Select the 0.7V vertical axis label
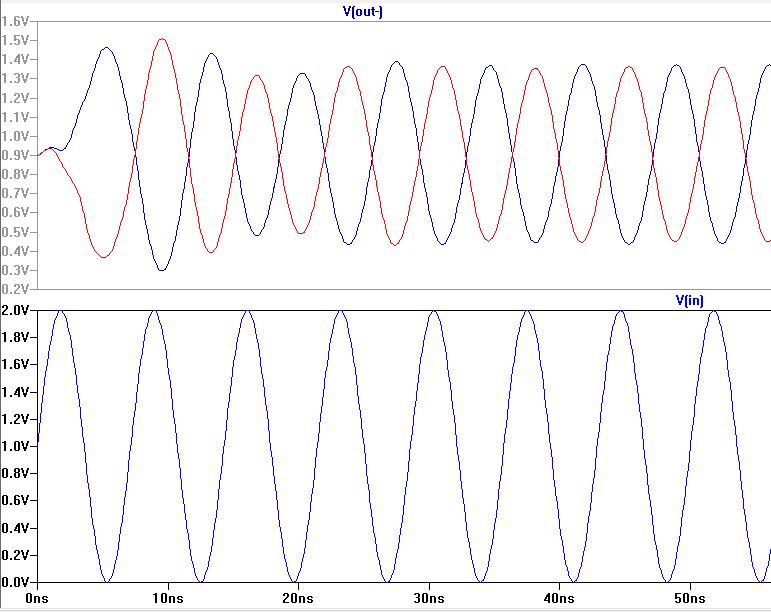 point(15,193)
